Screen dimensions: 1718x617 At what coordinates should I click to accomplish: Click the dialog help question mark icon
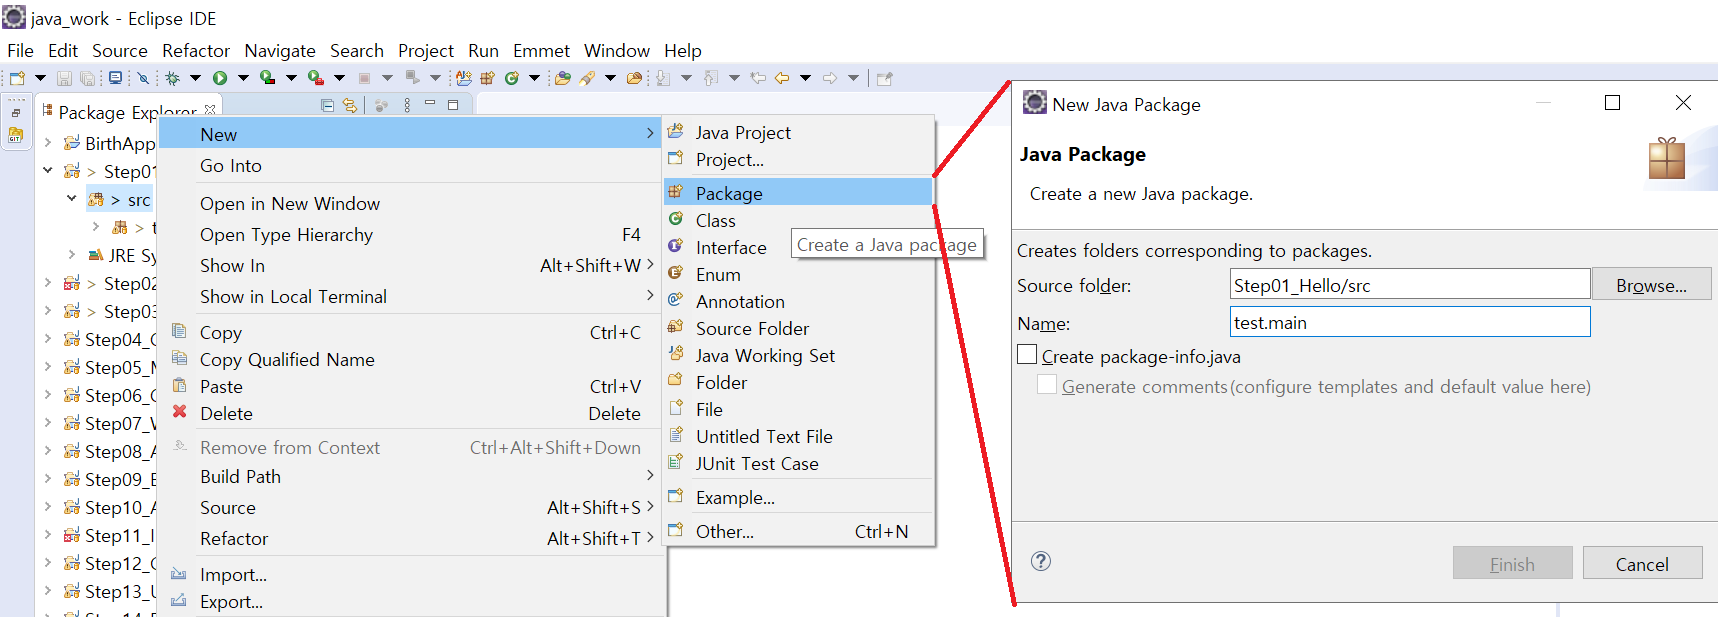[1041, 561]
